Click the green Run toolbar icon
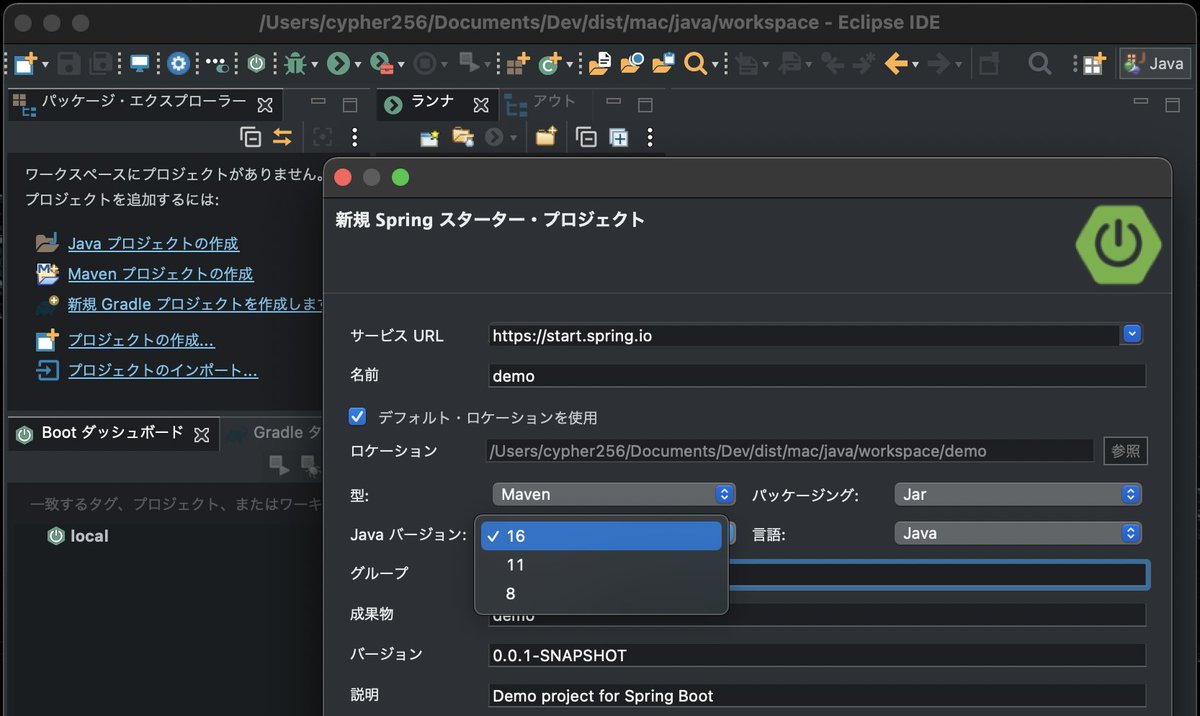 point(338,64)
